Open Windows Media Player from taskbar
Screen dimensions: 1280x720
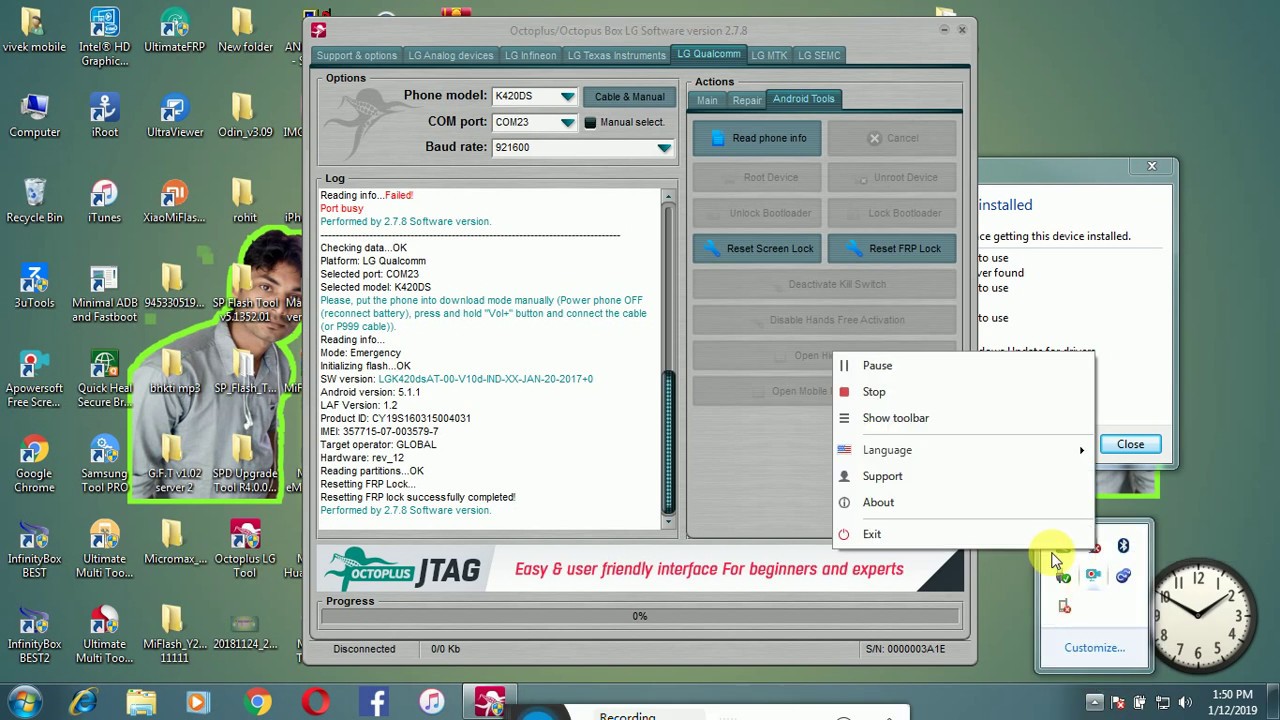(198, 703)
